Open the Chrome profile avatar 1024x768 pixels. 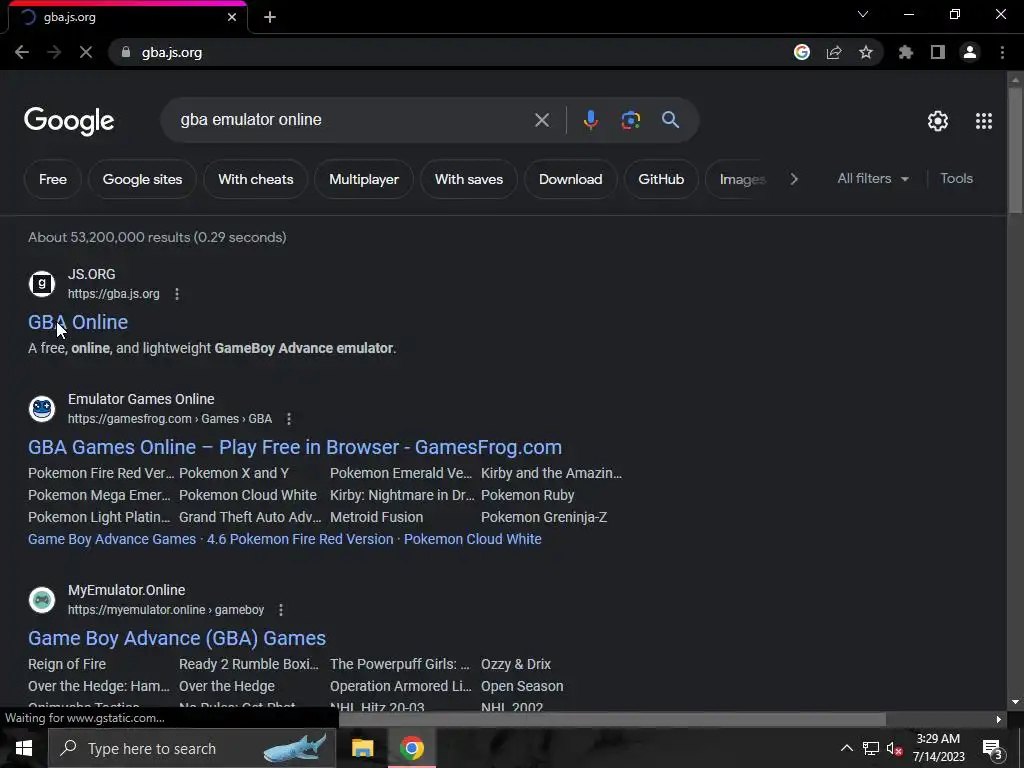970,52
